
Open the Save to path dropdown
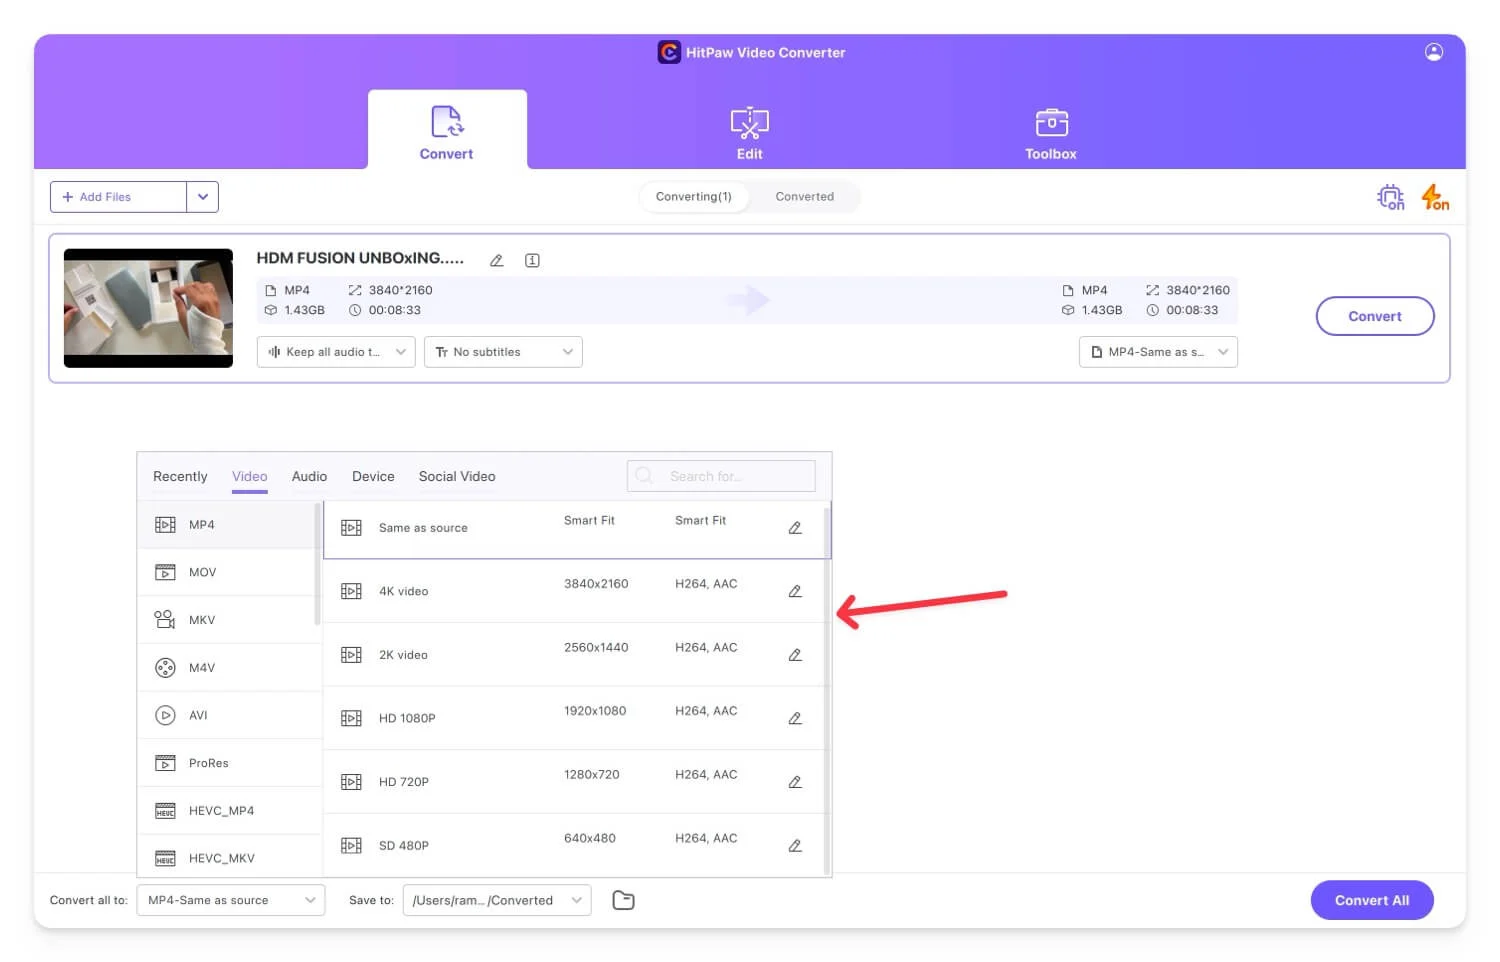click(x=497, y=900)
